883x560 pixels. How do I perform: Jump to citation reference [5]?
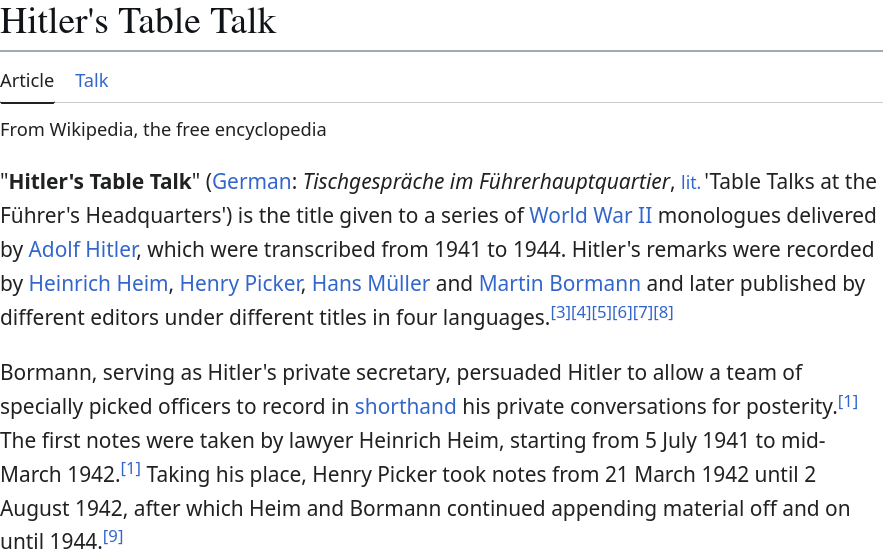coord(601,312)
